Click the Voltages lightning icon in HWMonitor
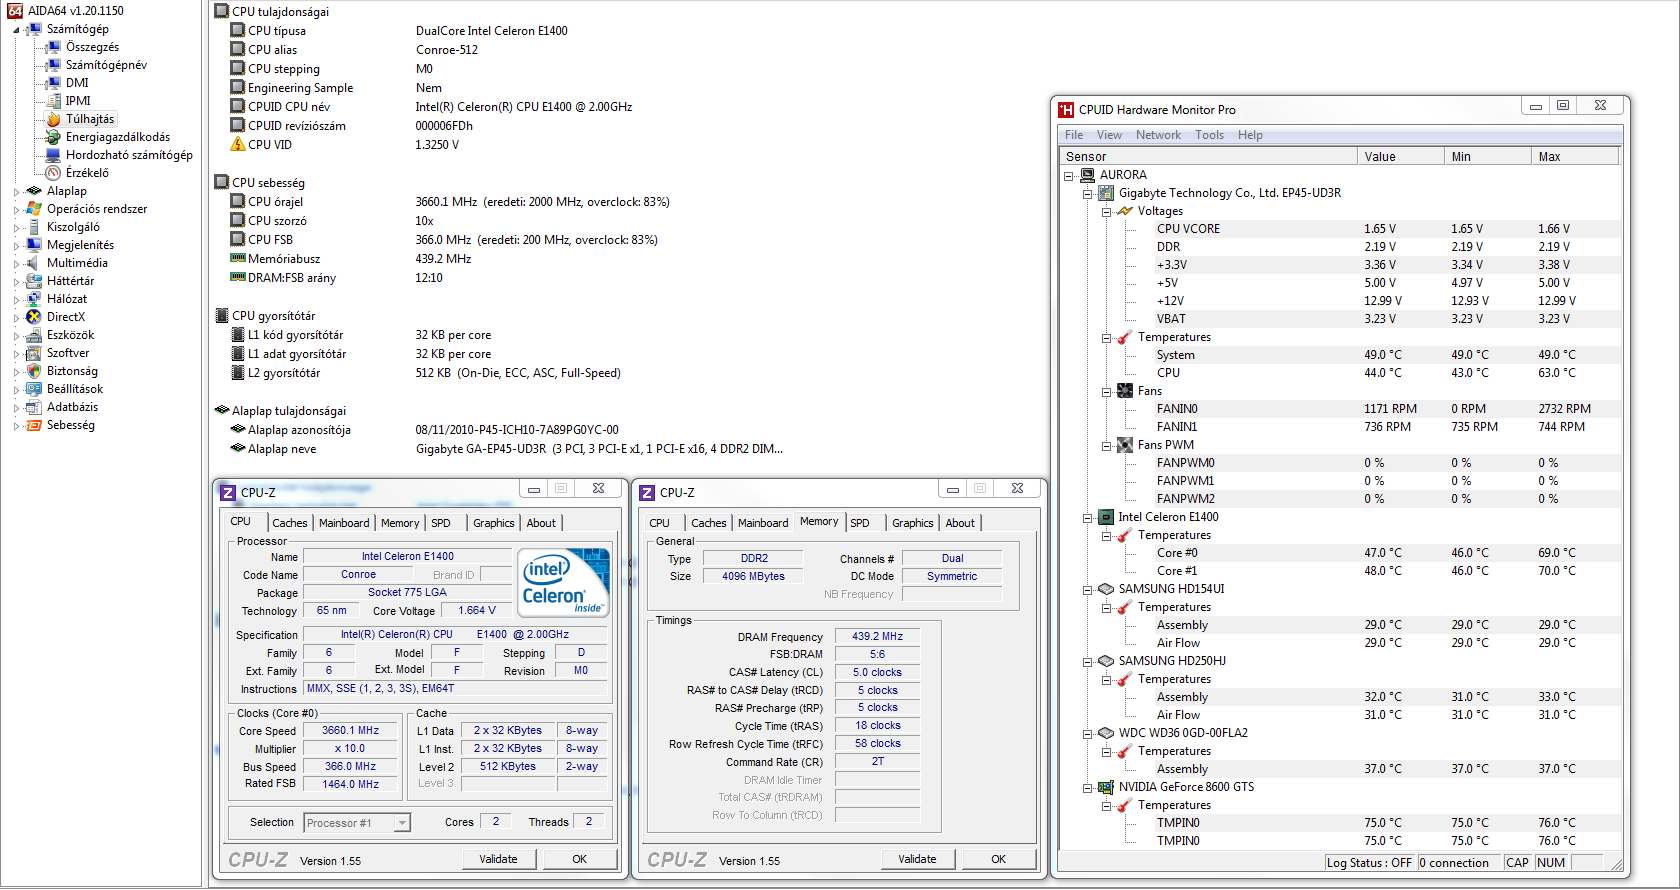 1125,211
